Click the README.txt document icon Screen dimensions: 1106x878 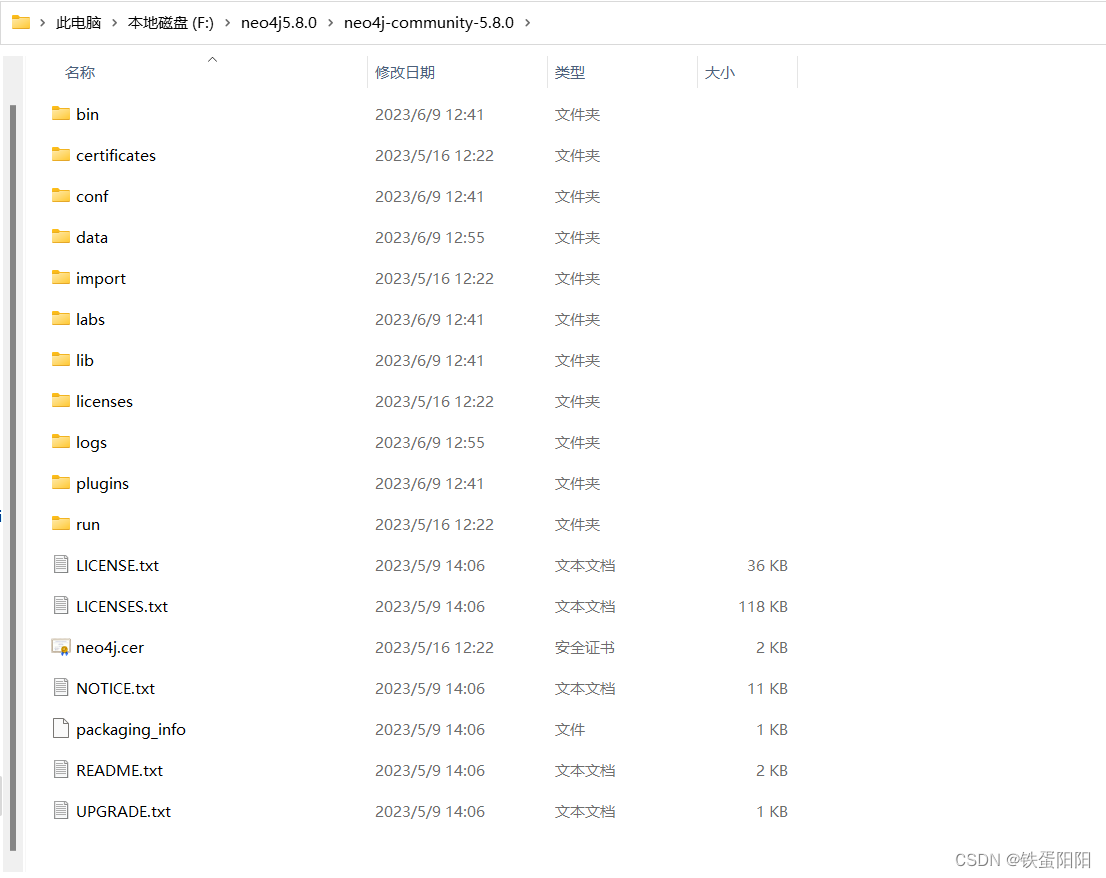[x=61, y=769]
